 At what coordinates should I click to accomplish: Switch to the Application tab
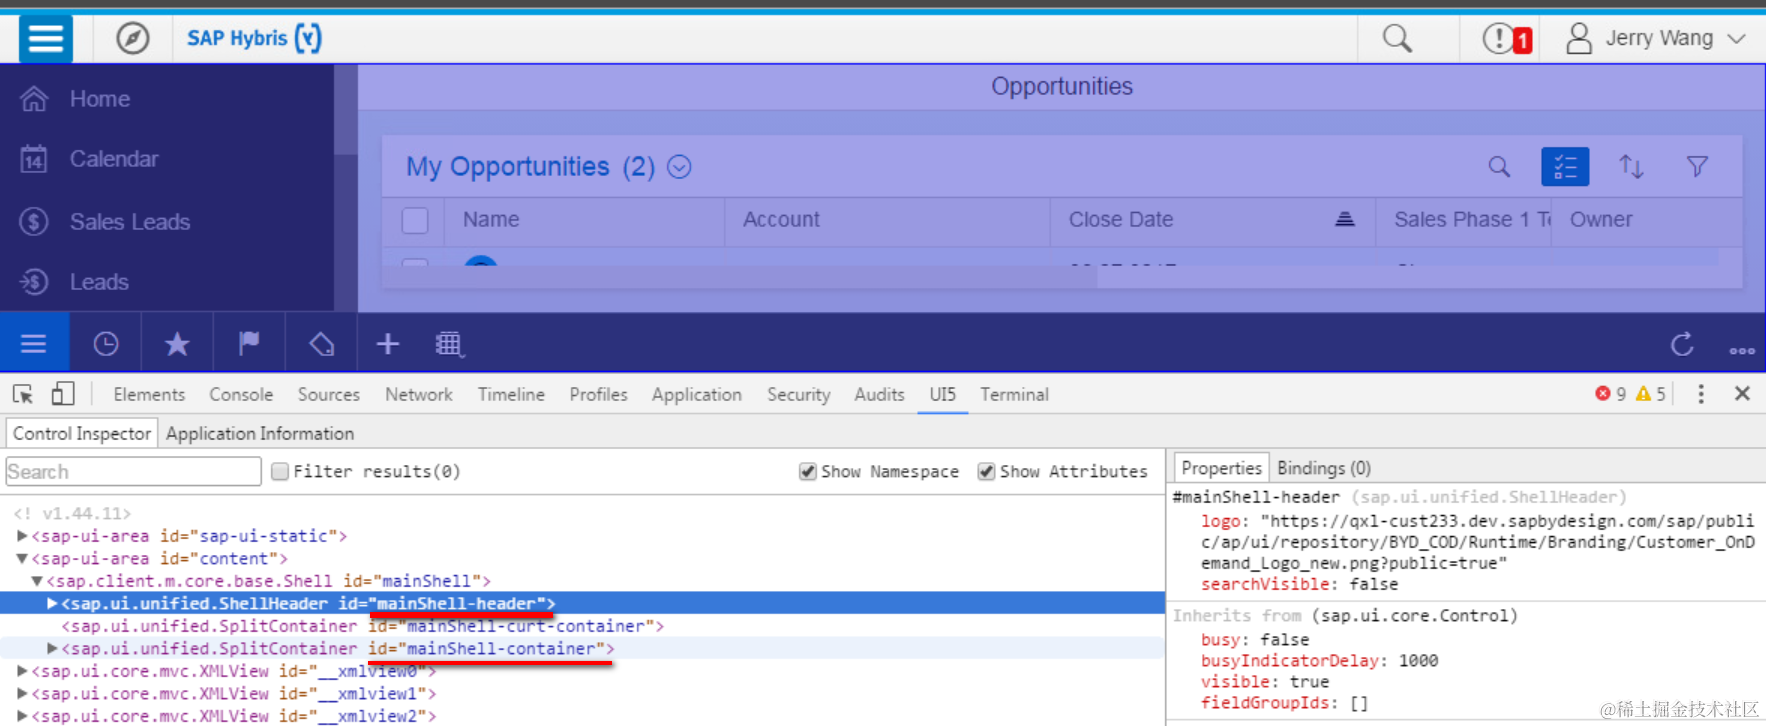697,395
